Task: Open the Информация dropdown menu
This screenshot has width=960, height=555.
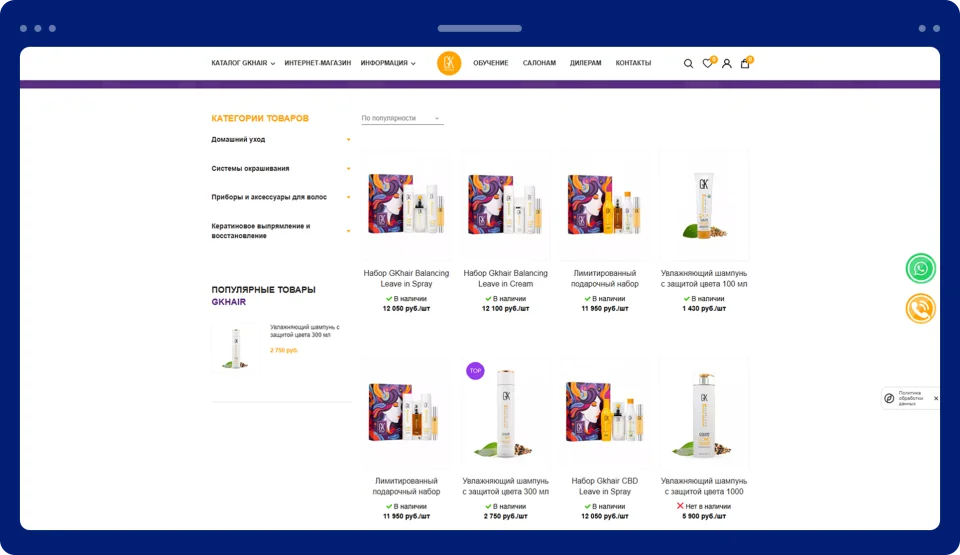Action: click(388, 63)
